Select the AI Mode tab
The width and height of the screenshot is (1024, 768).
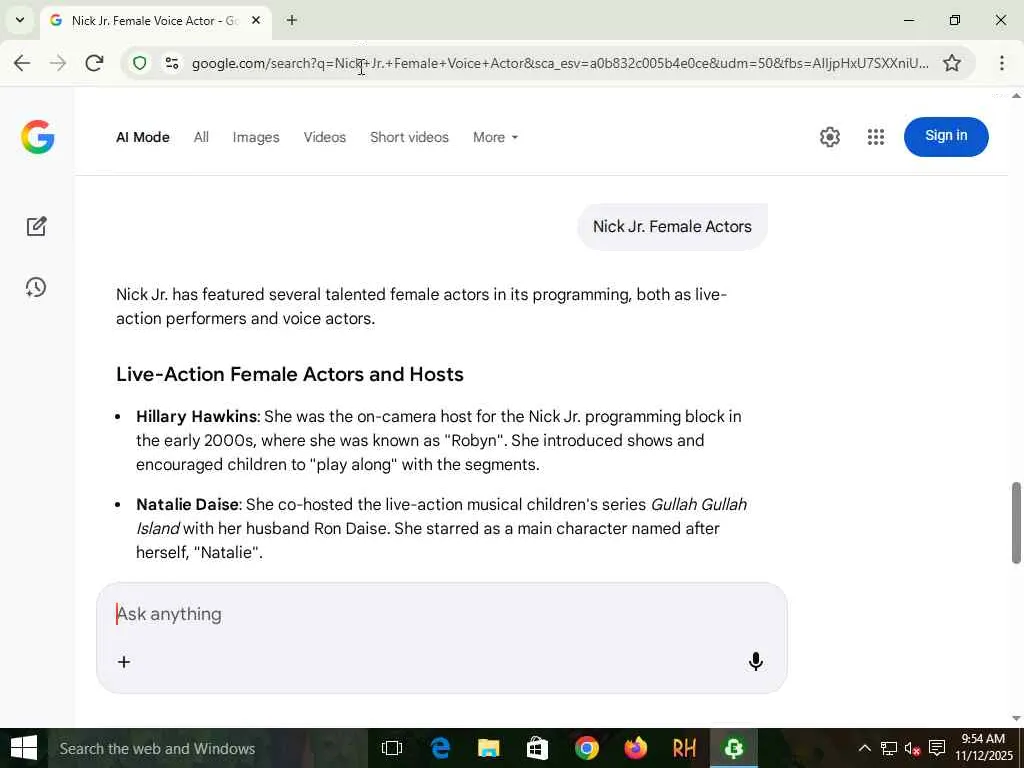tap(143, 137)
